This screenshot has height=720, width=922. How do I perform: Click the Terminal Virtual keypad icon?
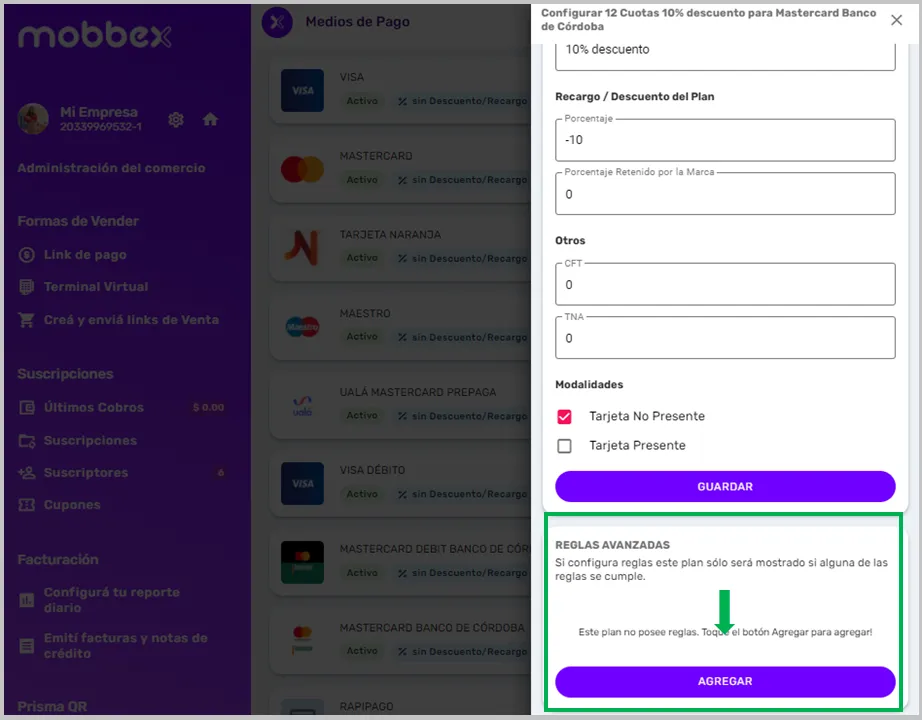(26, 287)
